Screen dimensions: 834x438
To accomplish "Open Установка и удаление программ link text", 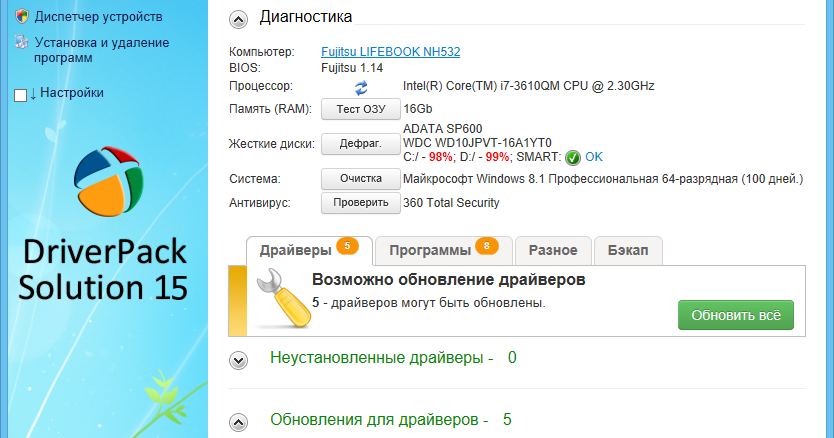I will click(x=102, y=50).
